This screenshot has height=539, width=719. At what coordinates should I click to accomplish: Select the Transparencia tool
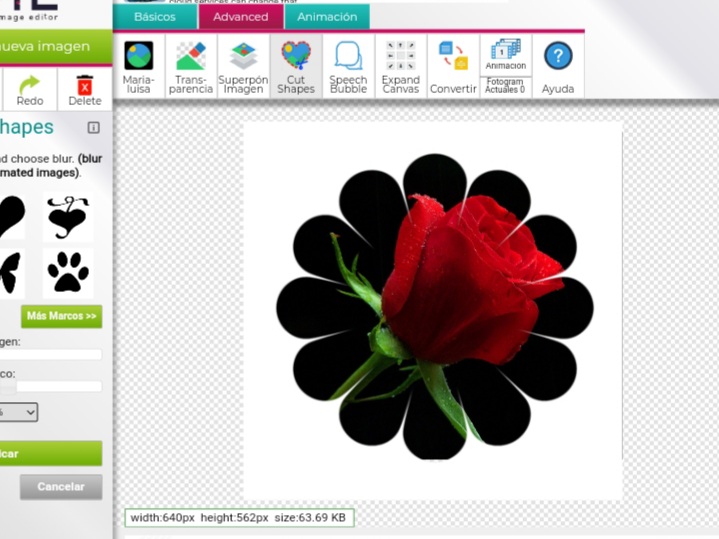point(191,66)
